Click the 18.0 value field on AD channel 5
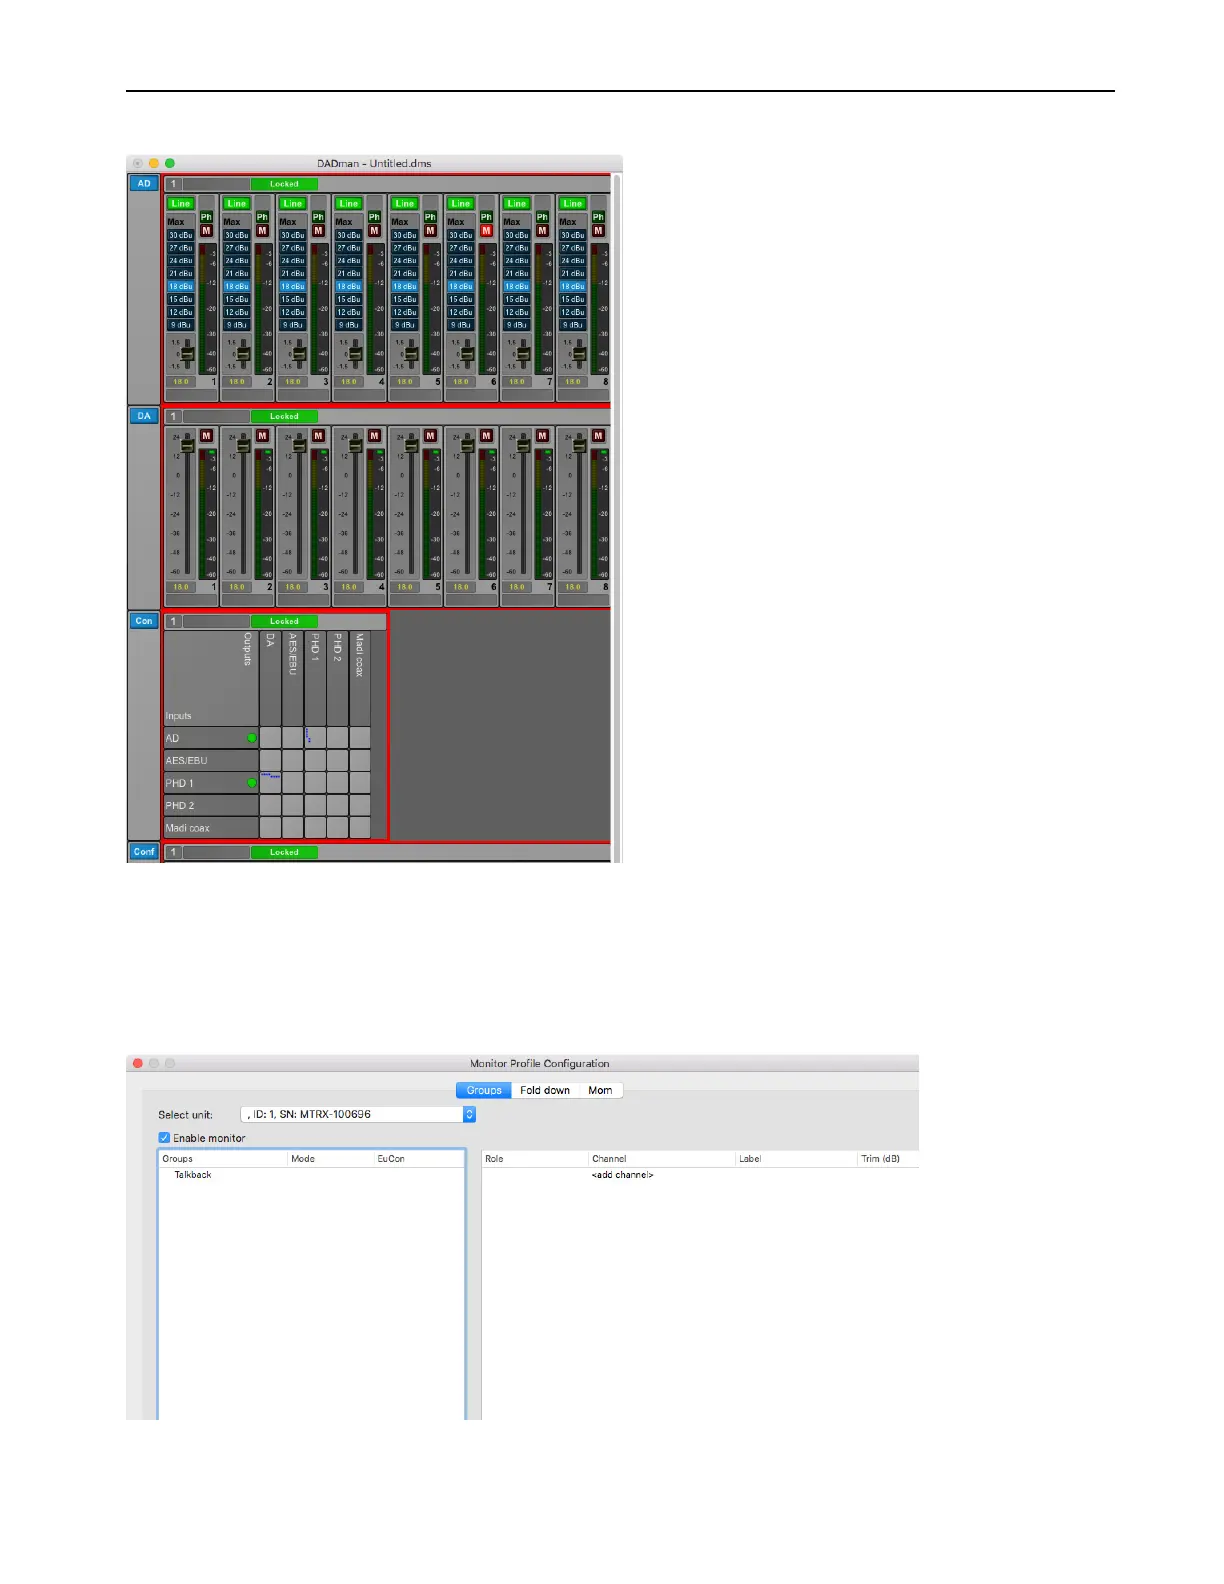The height and width of the screenshot is (1584, 1224). pyautogui.click(x=404, y=382)
